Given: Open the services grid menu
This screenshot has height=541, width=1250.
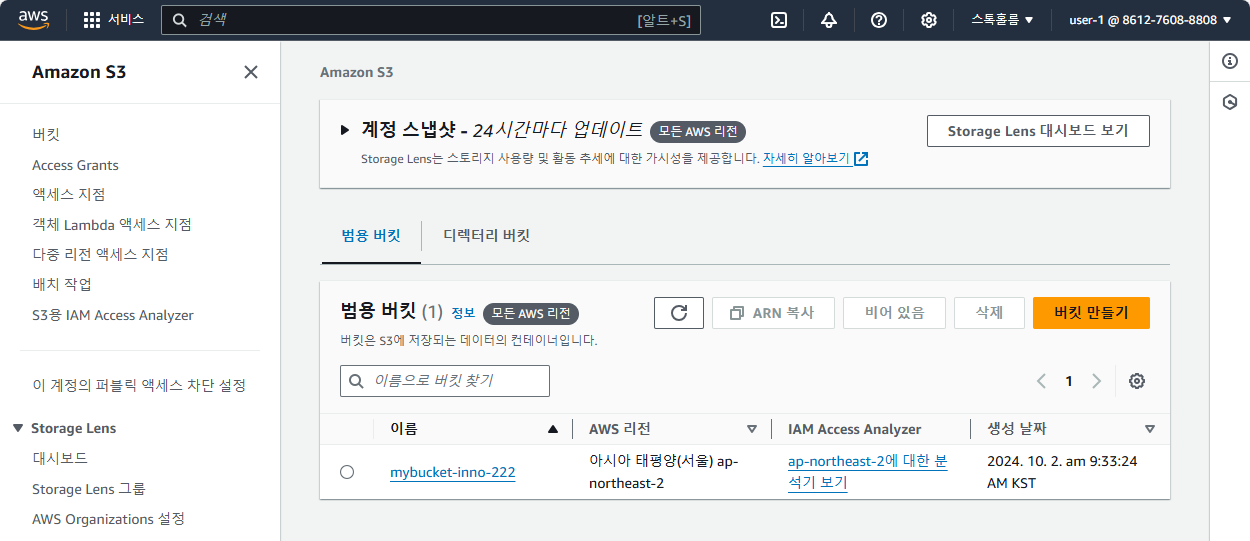Looking at the screenshot, I should [x=113, y=20].
